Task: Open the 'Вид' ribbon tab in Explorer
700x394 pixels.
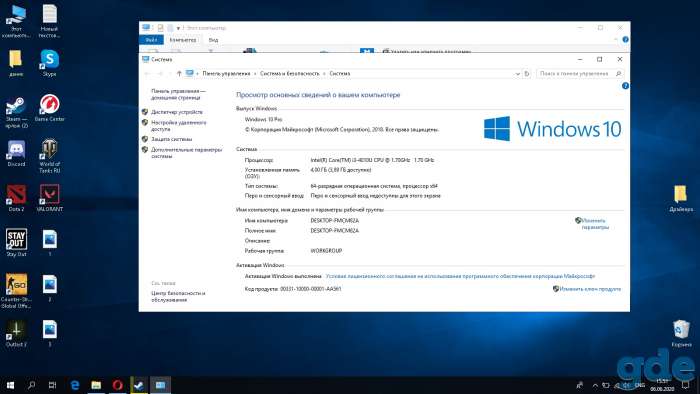Action: pyautogui.click(x=213, y=40)
